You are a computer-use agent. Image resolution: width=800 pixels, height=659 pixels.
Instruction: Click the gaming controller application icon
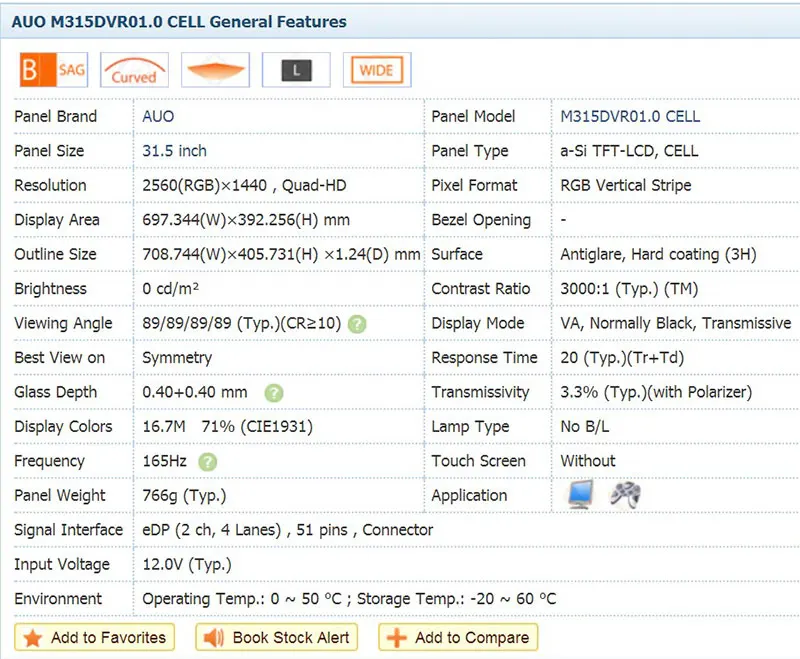[626, 495]
